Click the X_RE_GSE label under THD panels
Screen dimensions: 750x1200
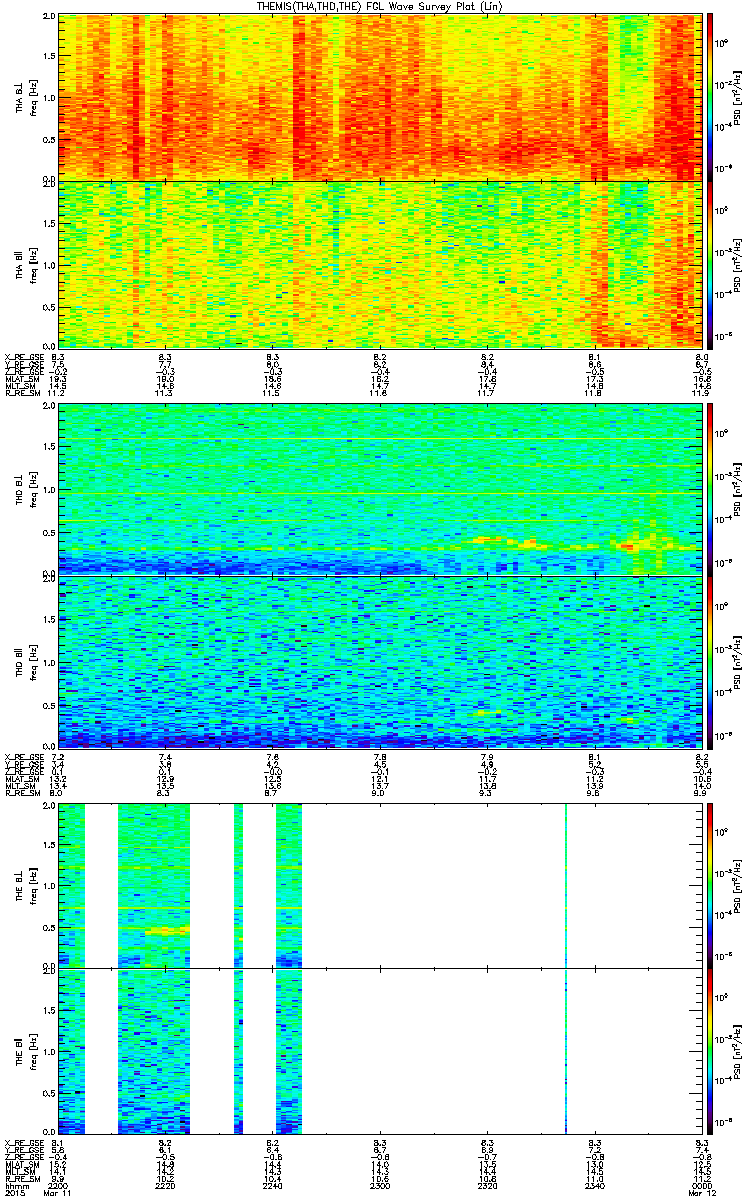click(x=22, y=756)
